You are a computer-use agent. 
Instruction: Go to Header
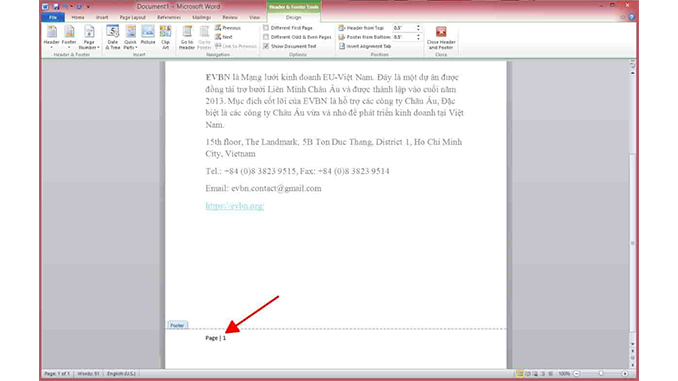coord(187,37)
